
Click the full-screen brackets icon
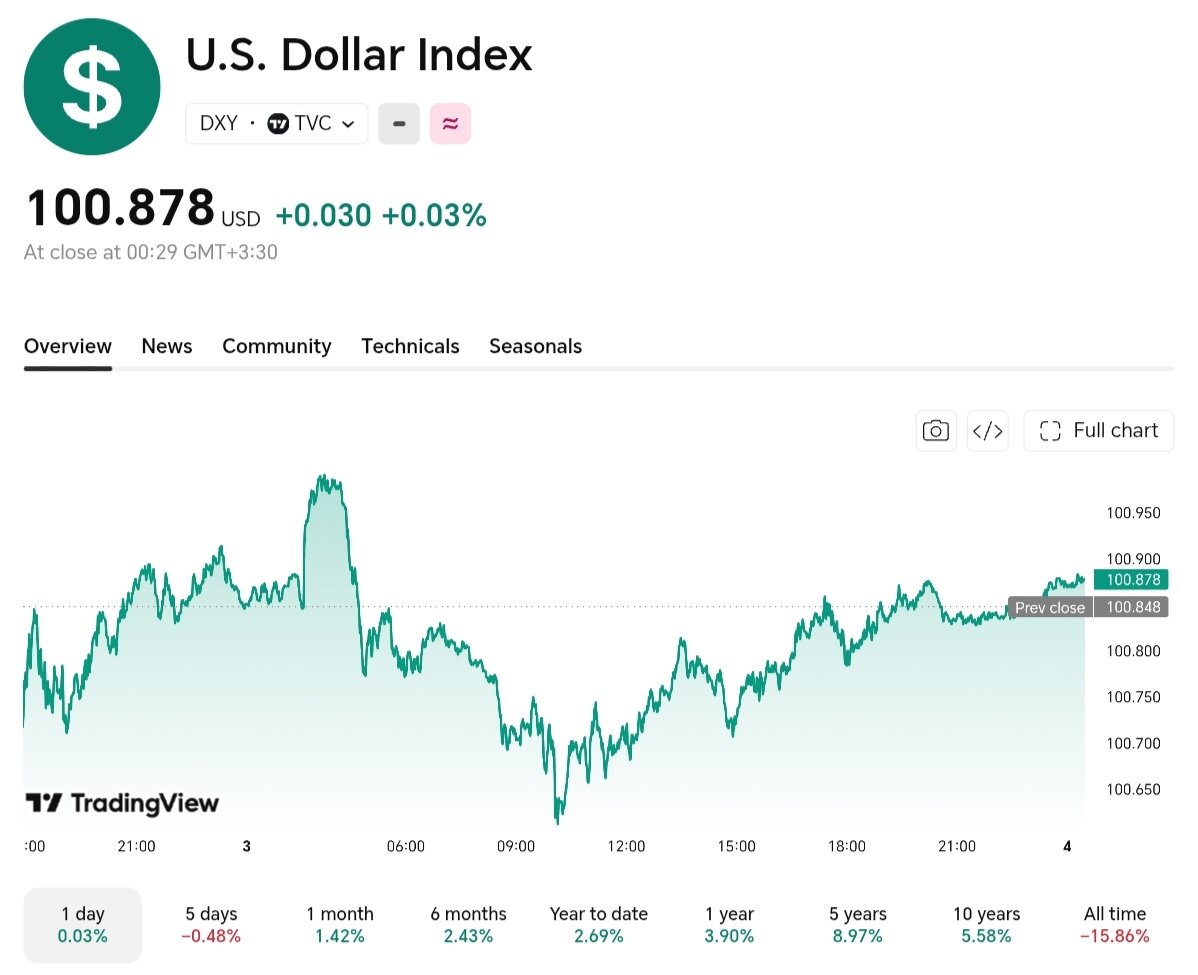coord(1050,431)
